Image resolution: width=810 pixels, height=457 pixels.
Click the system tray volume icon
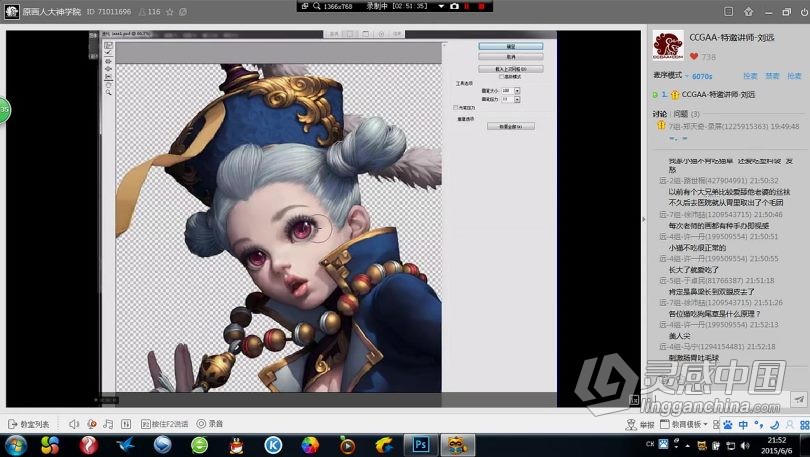744,445
